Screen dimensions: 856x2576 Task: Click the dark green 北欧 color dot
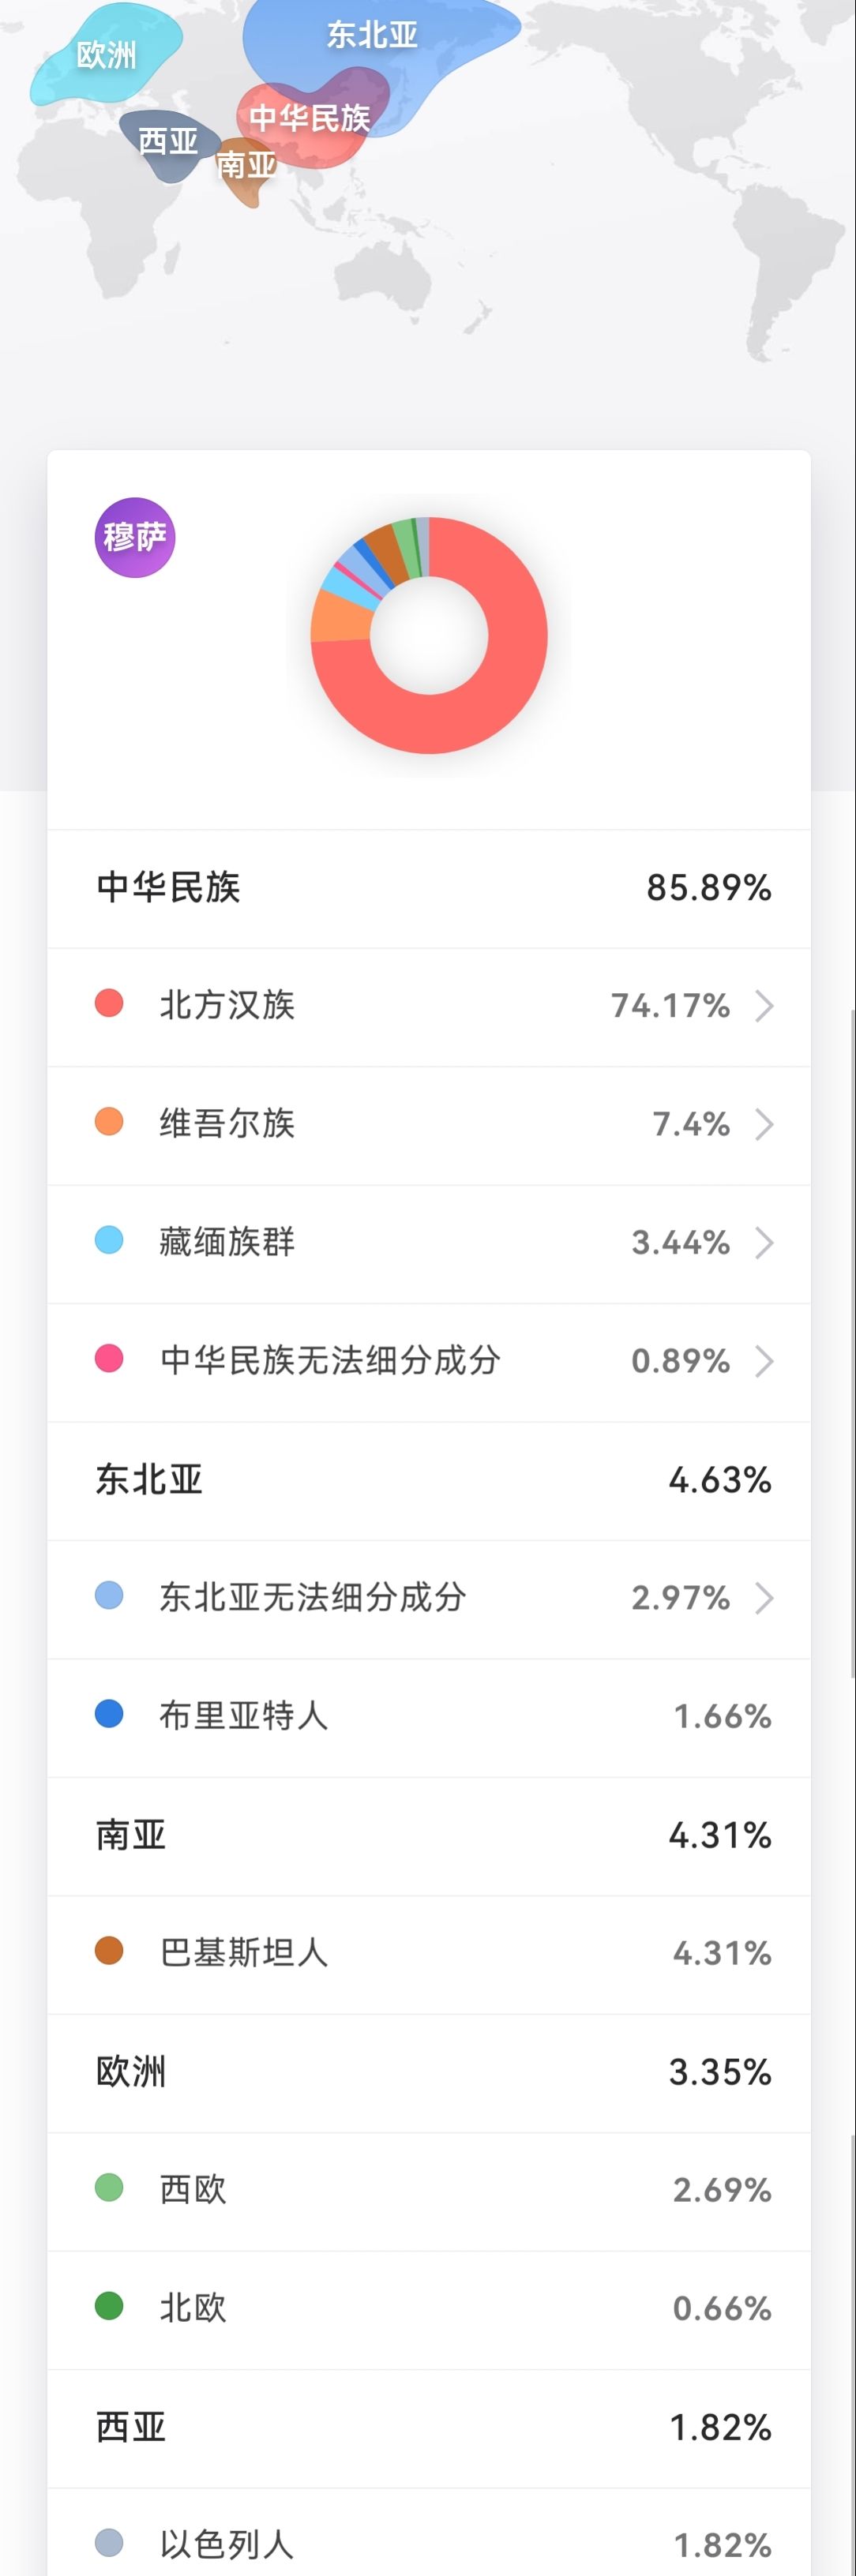tap(109, 2306)
